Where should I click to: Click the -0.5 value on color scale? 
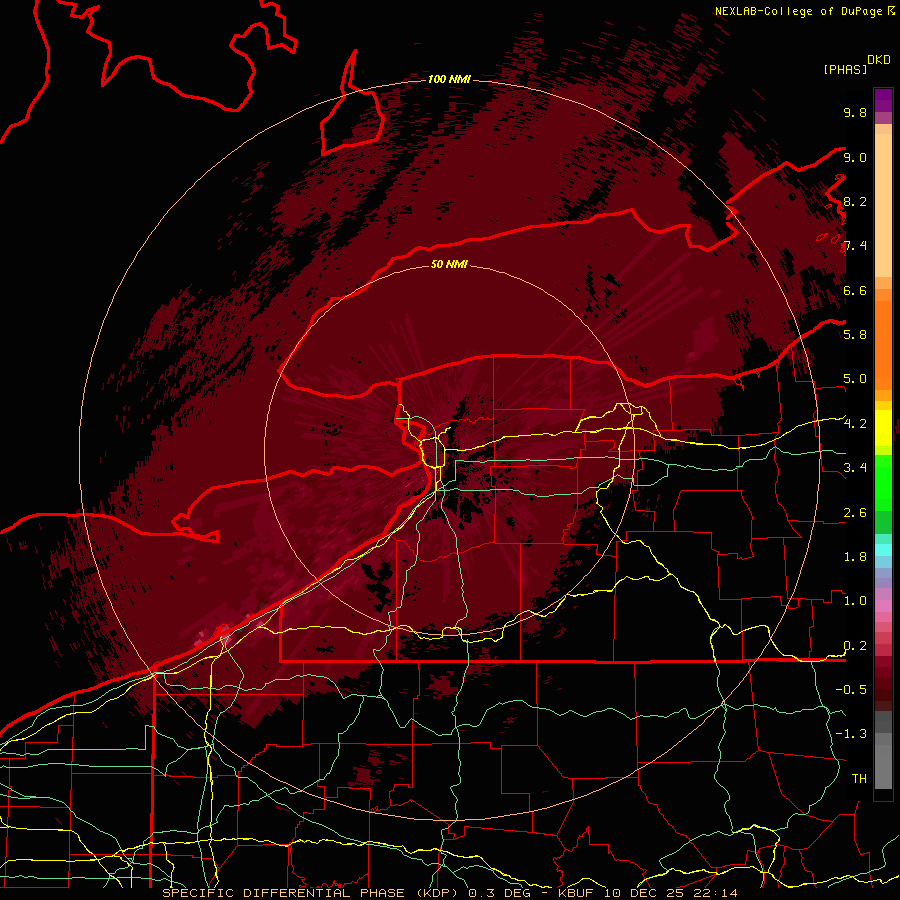click(x=851, y=690)
